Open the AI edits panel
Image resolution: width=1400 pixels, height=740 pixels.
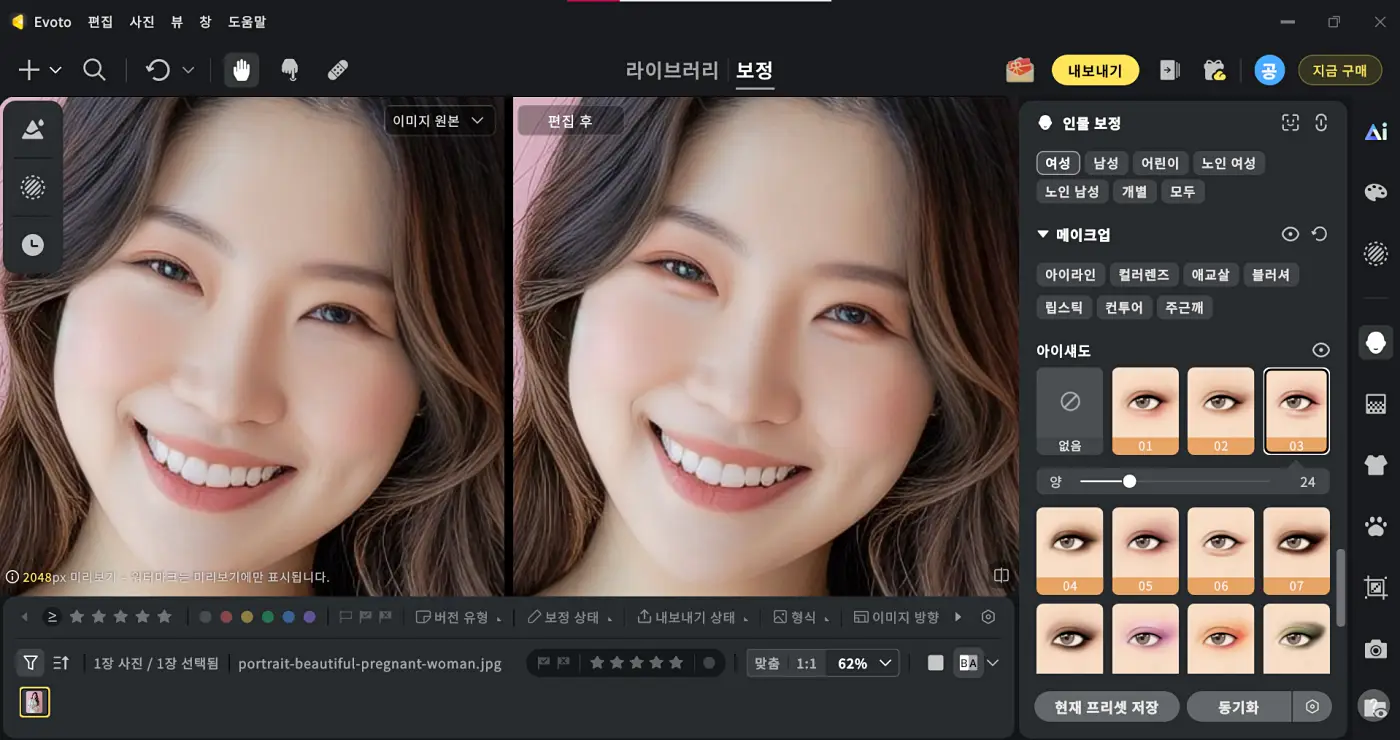(1376, 130)
